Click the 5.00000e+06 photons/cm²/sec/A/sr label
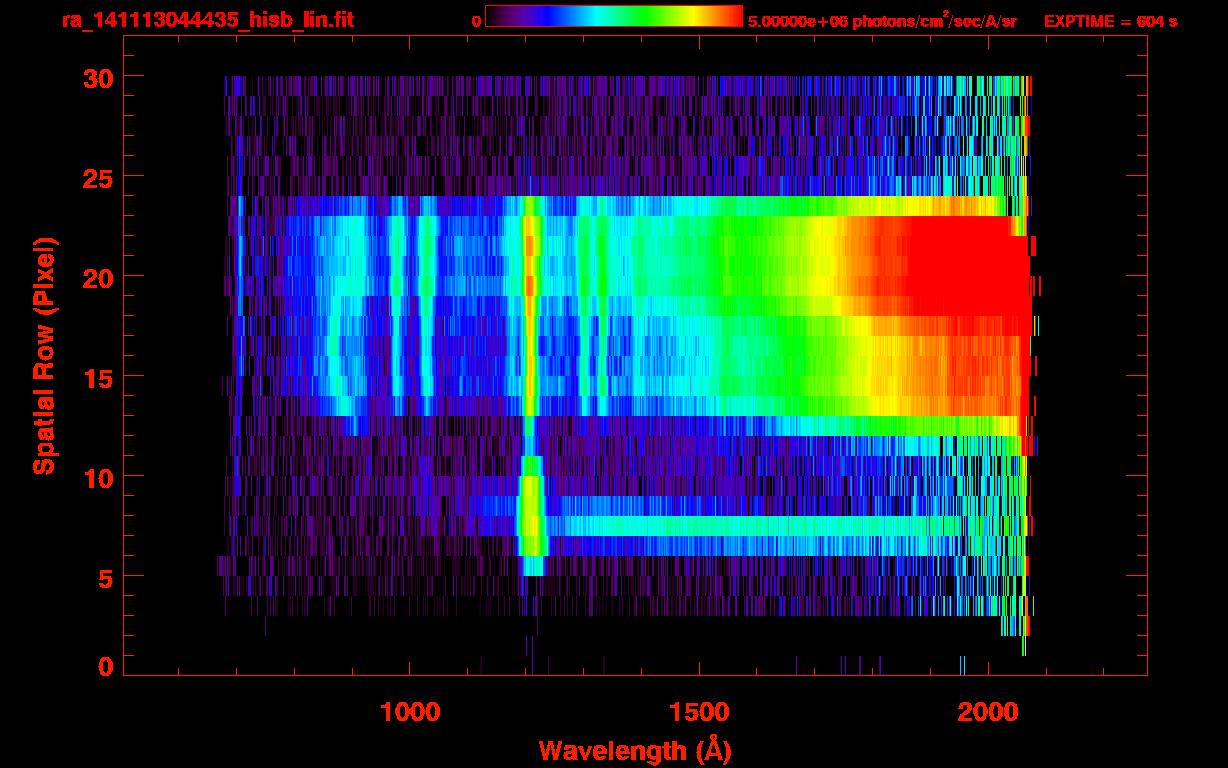The width and height of the screenshot is (1228, 768). click(x=882, y=20)
